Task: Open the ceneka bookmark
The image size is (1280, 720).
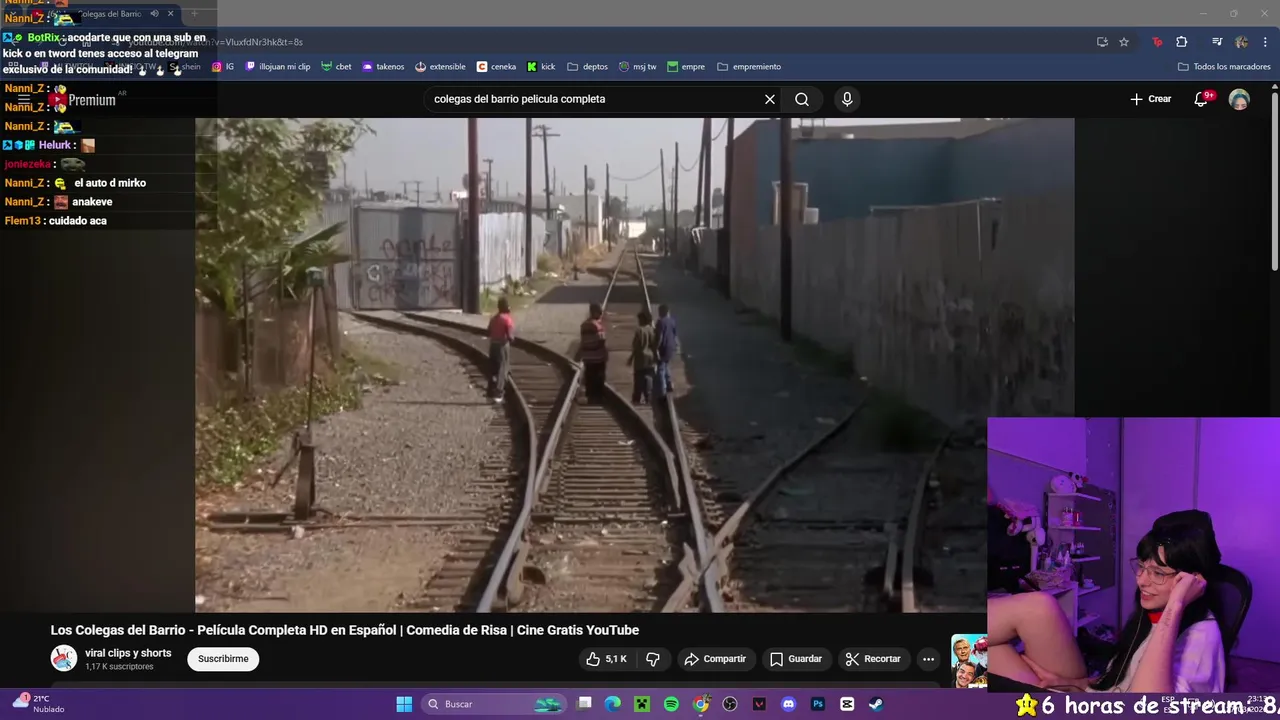Action: tap(496, 67)
